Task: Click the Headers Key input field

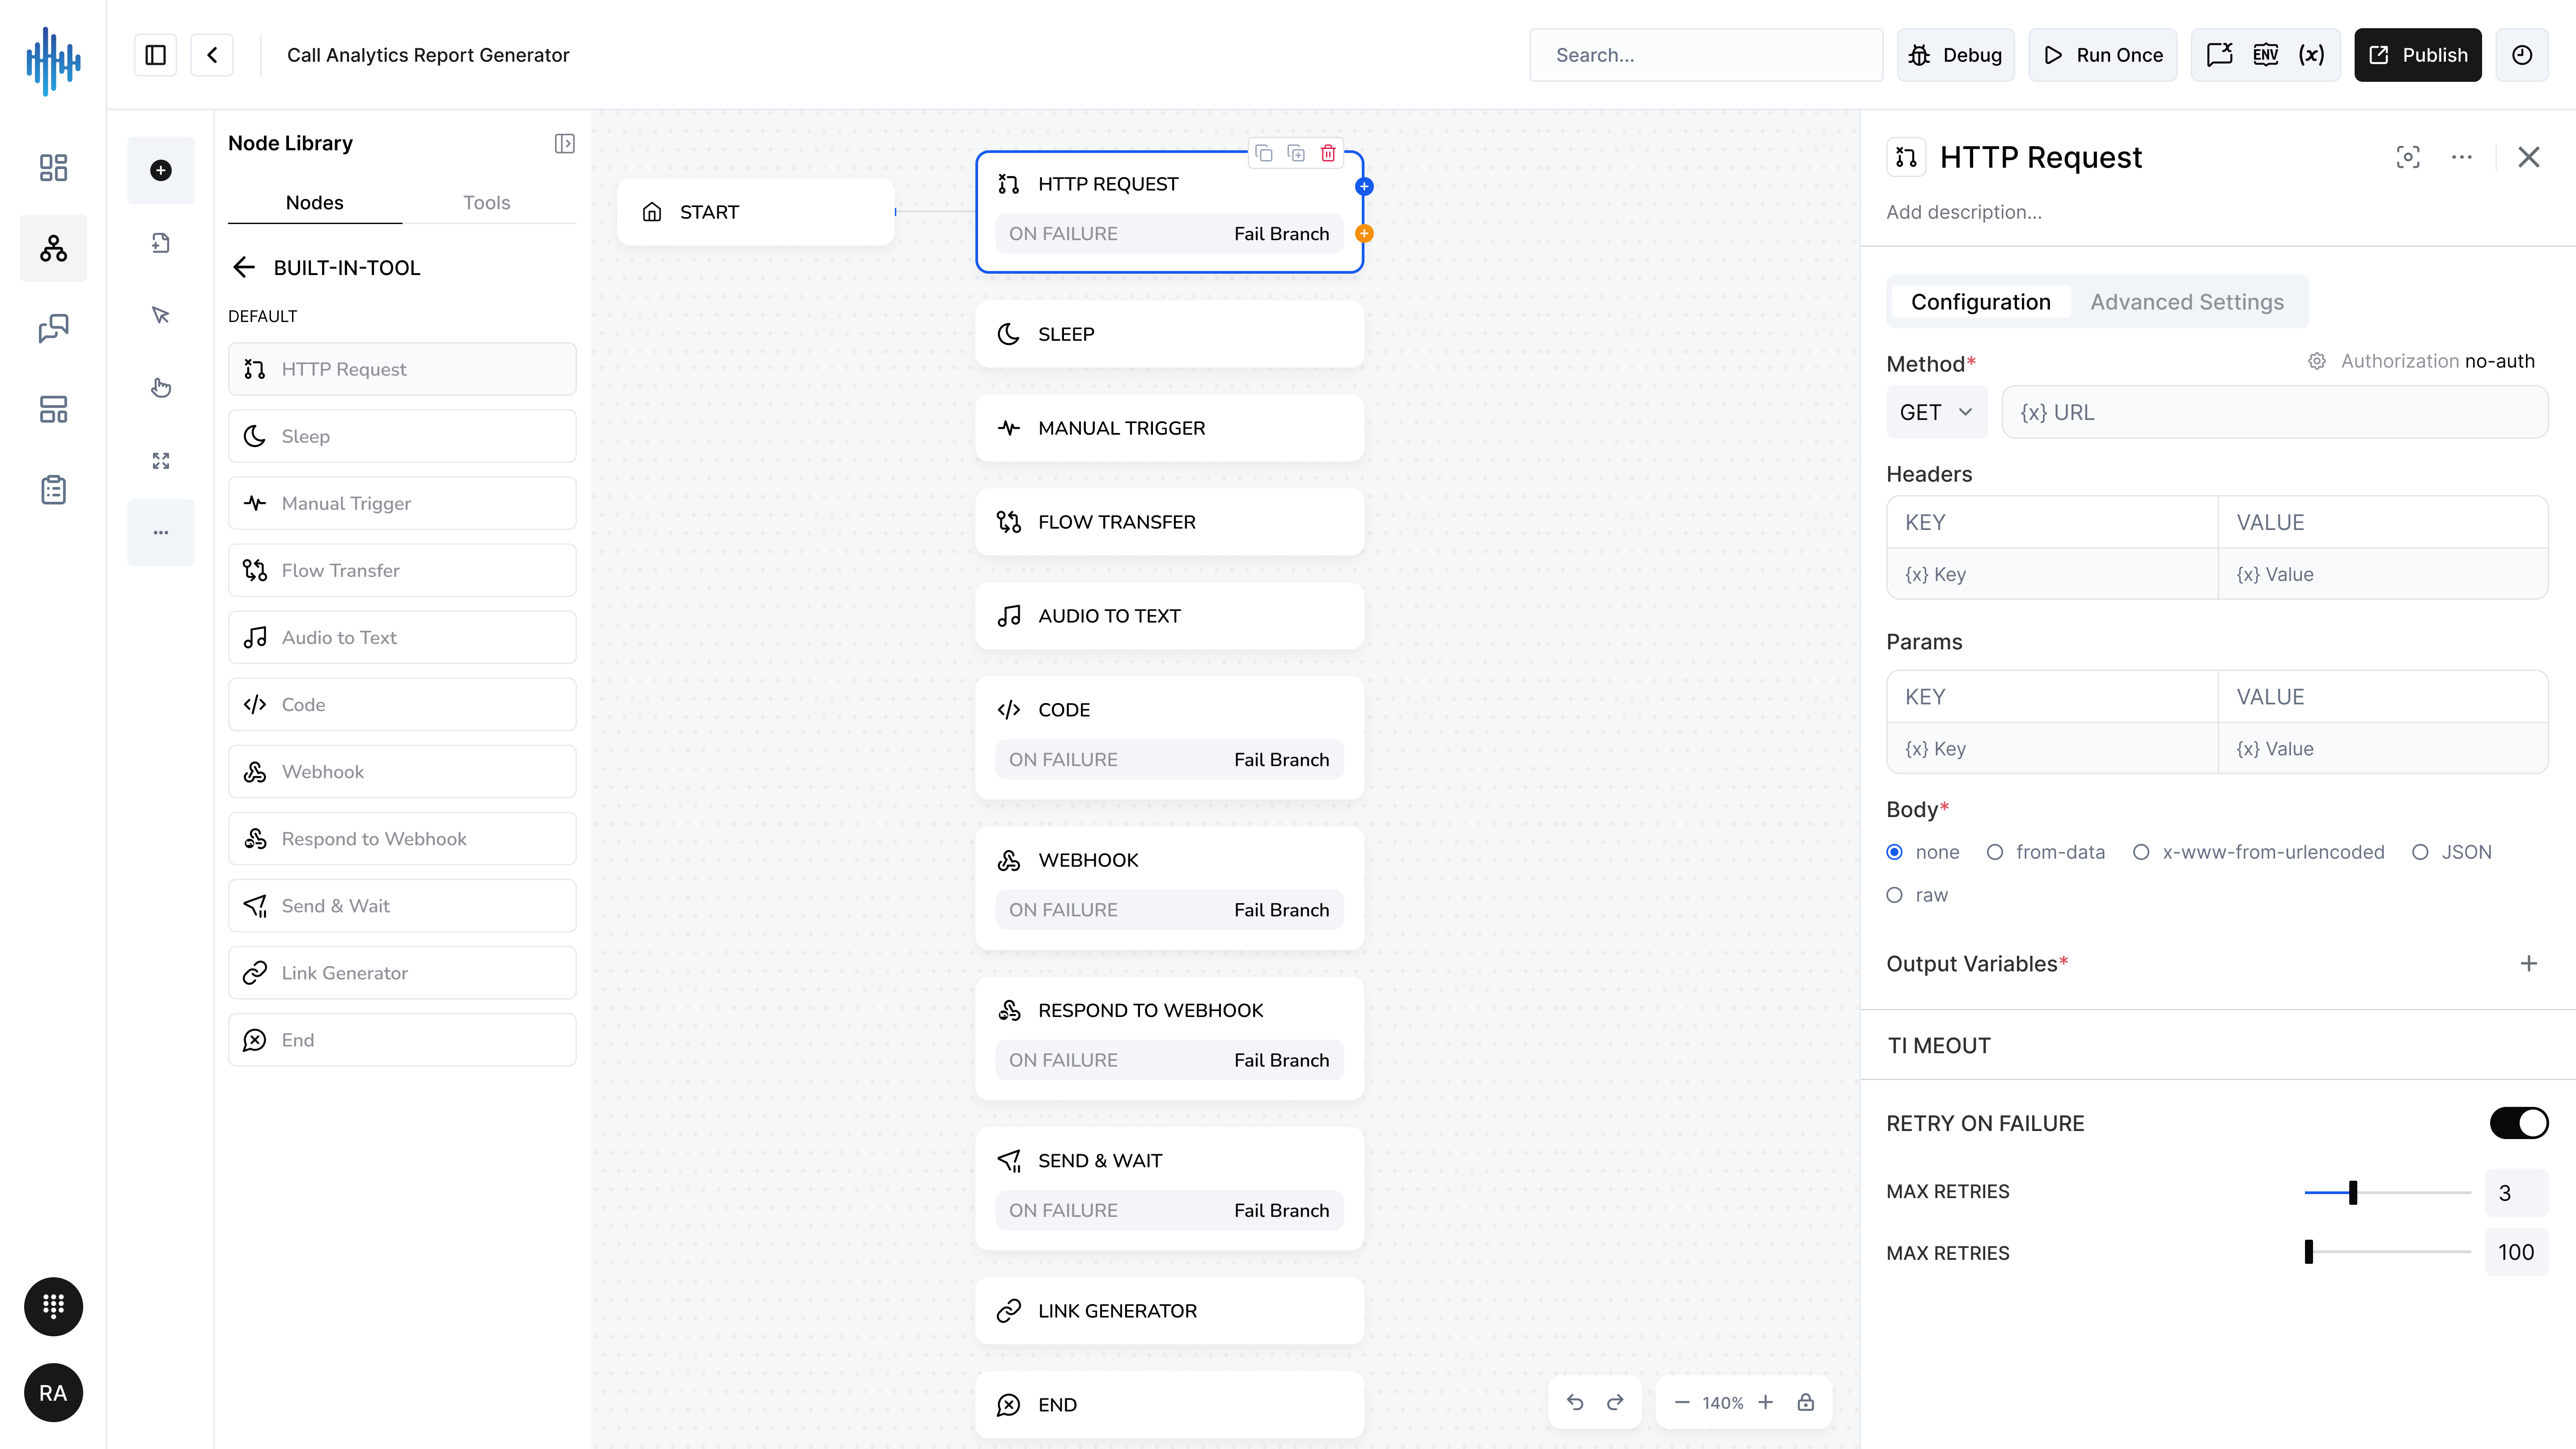Action: (x=2052, y=574)
